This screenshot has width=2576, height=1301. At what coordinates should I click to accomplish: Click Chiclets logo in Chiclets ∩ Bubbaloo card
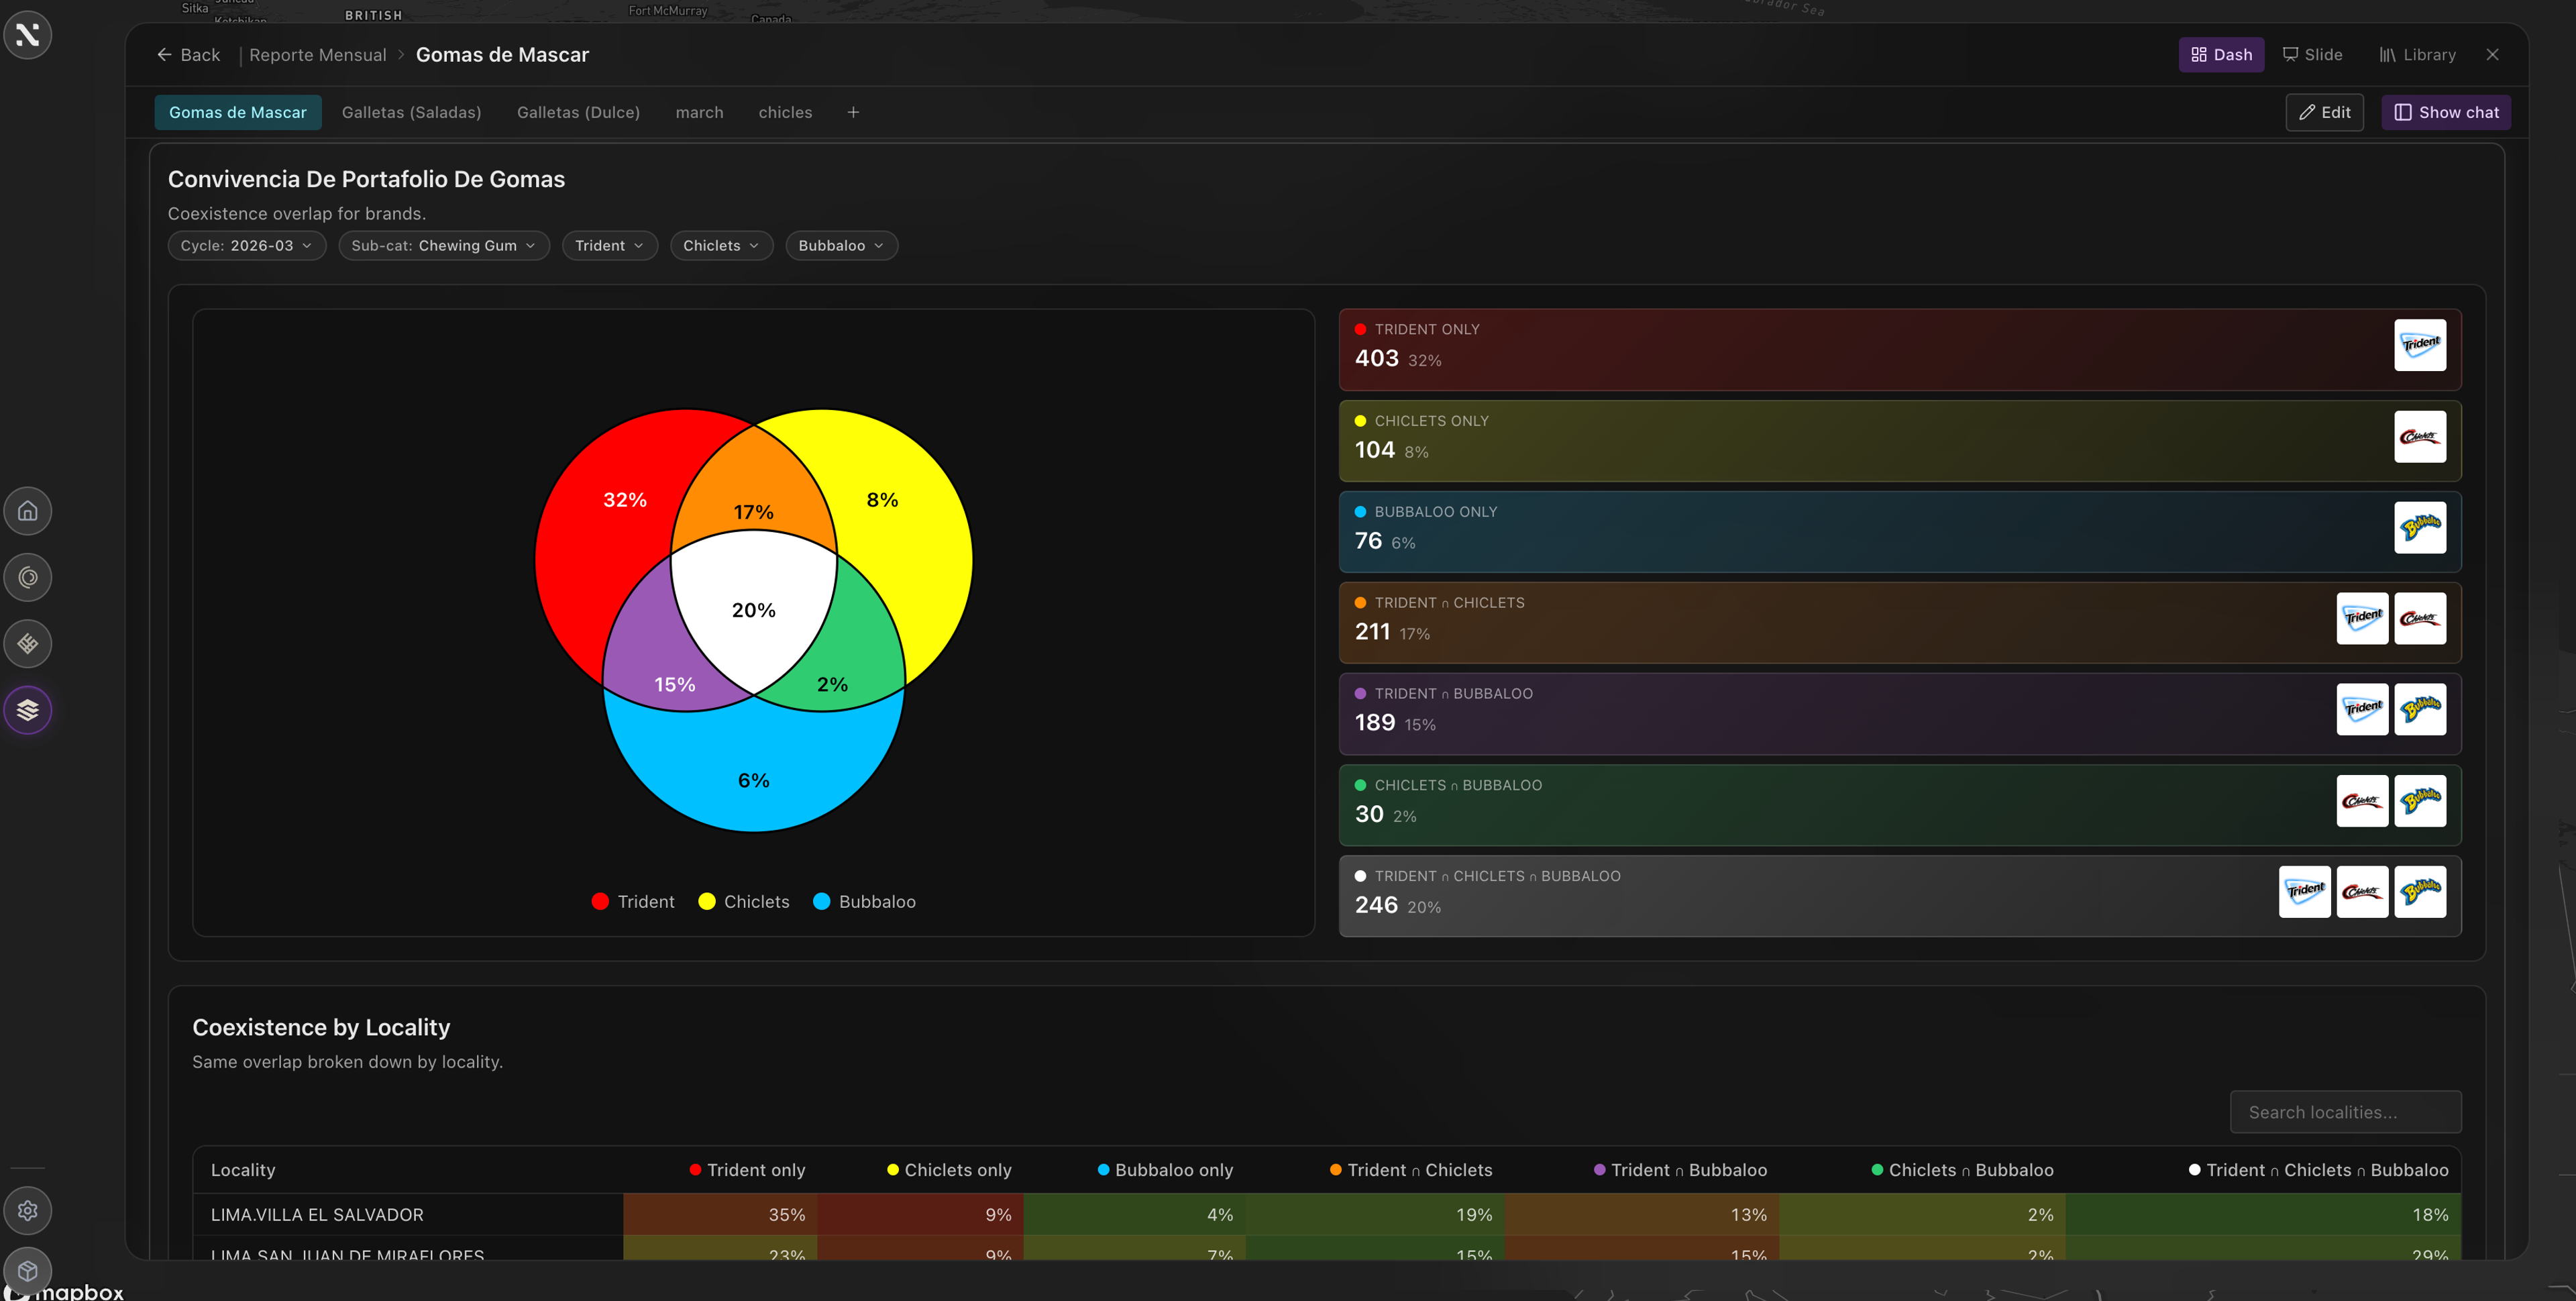point(2362,801)
